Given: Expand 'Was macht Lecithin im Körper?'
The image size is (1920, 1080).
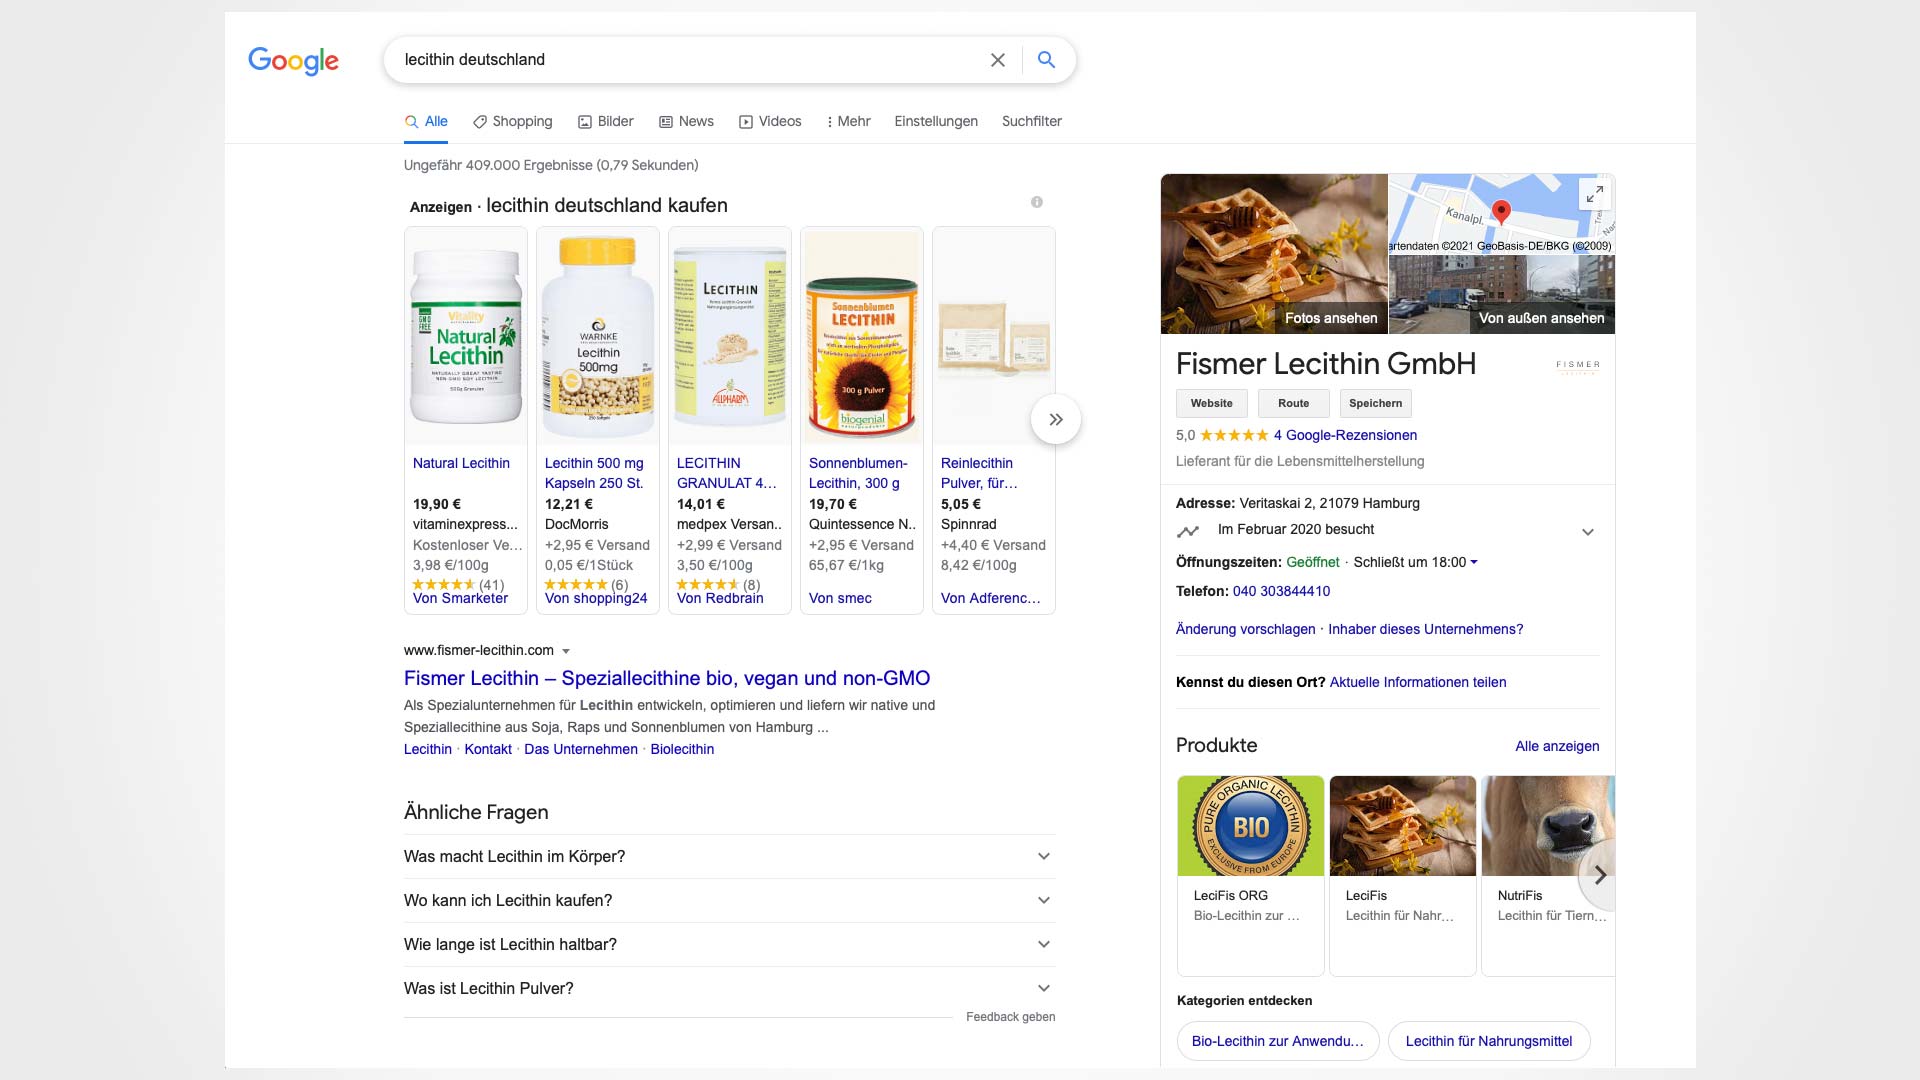Looking at the screenshot, I should [729, 857].
